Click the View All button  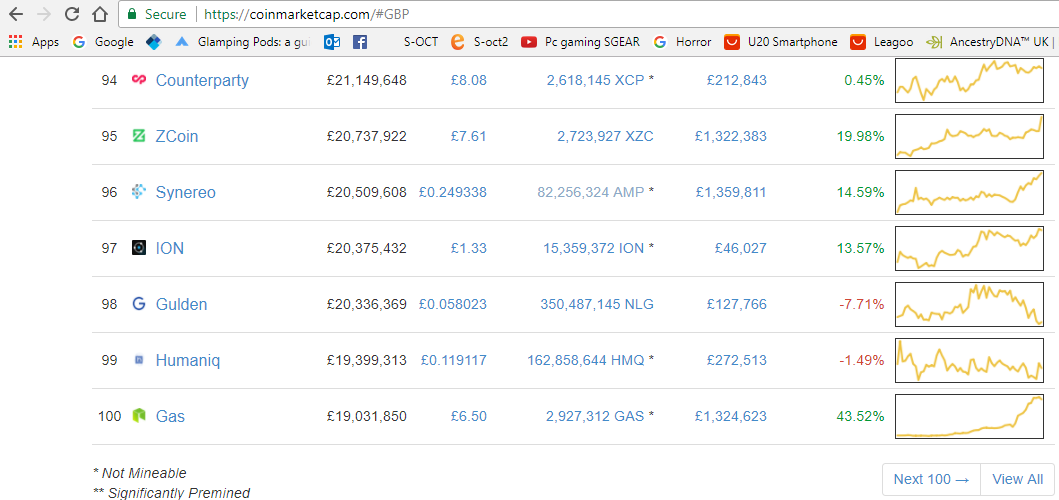[x=1017, y=479]
